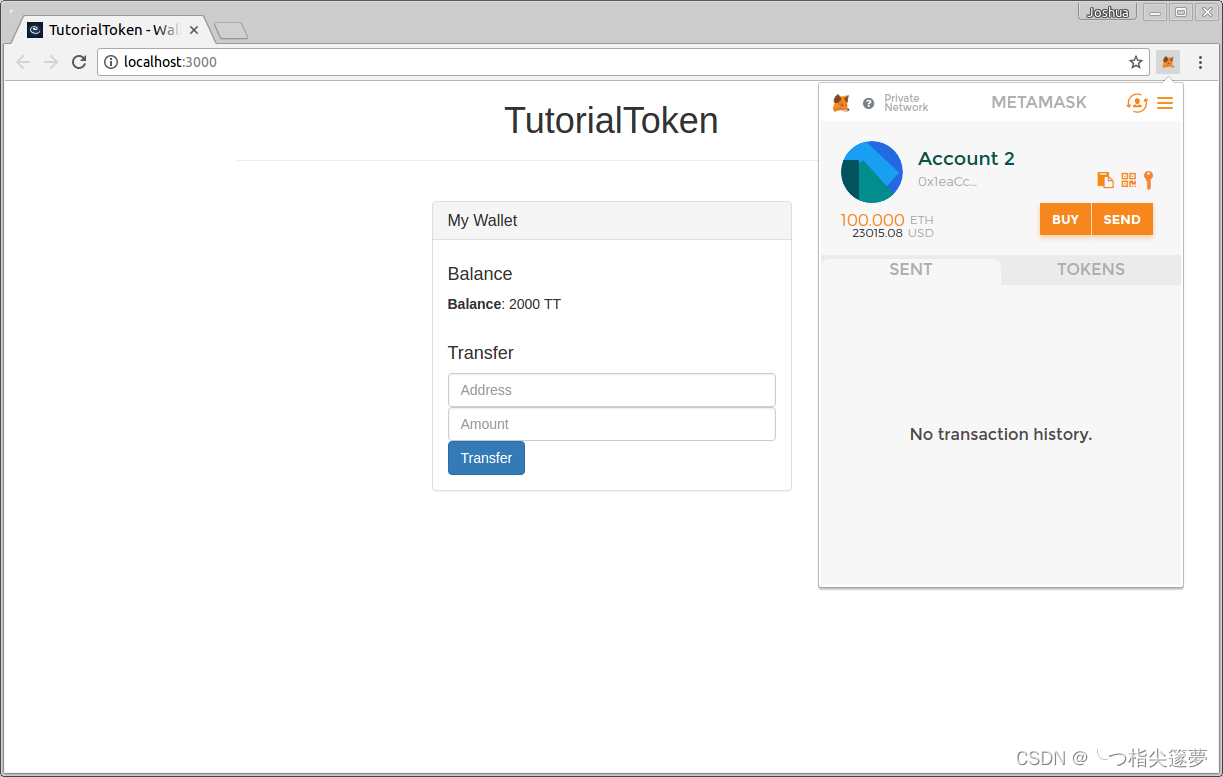The width and height of the screenshot is (1223, 777).
Task: Close the TutorialToken browser tab
Action: coord(194,30)
